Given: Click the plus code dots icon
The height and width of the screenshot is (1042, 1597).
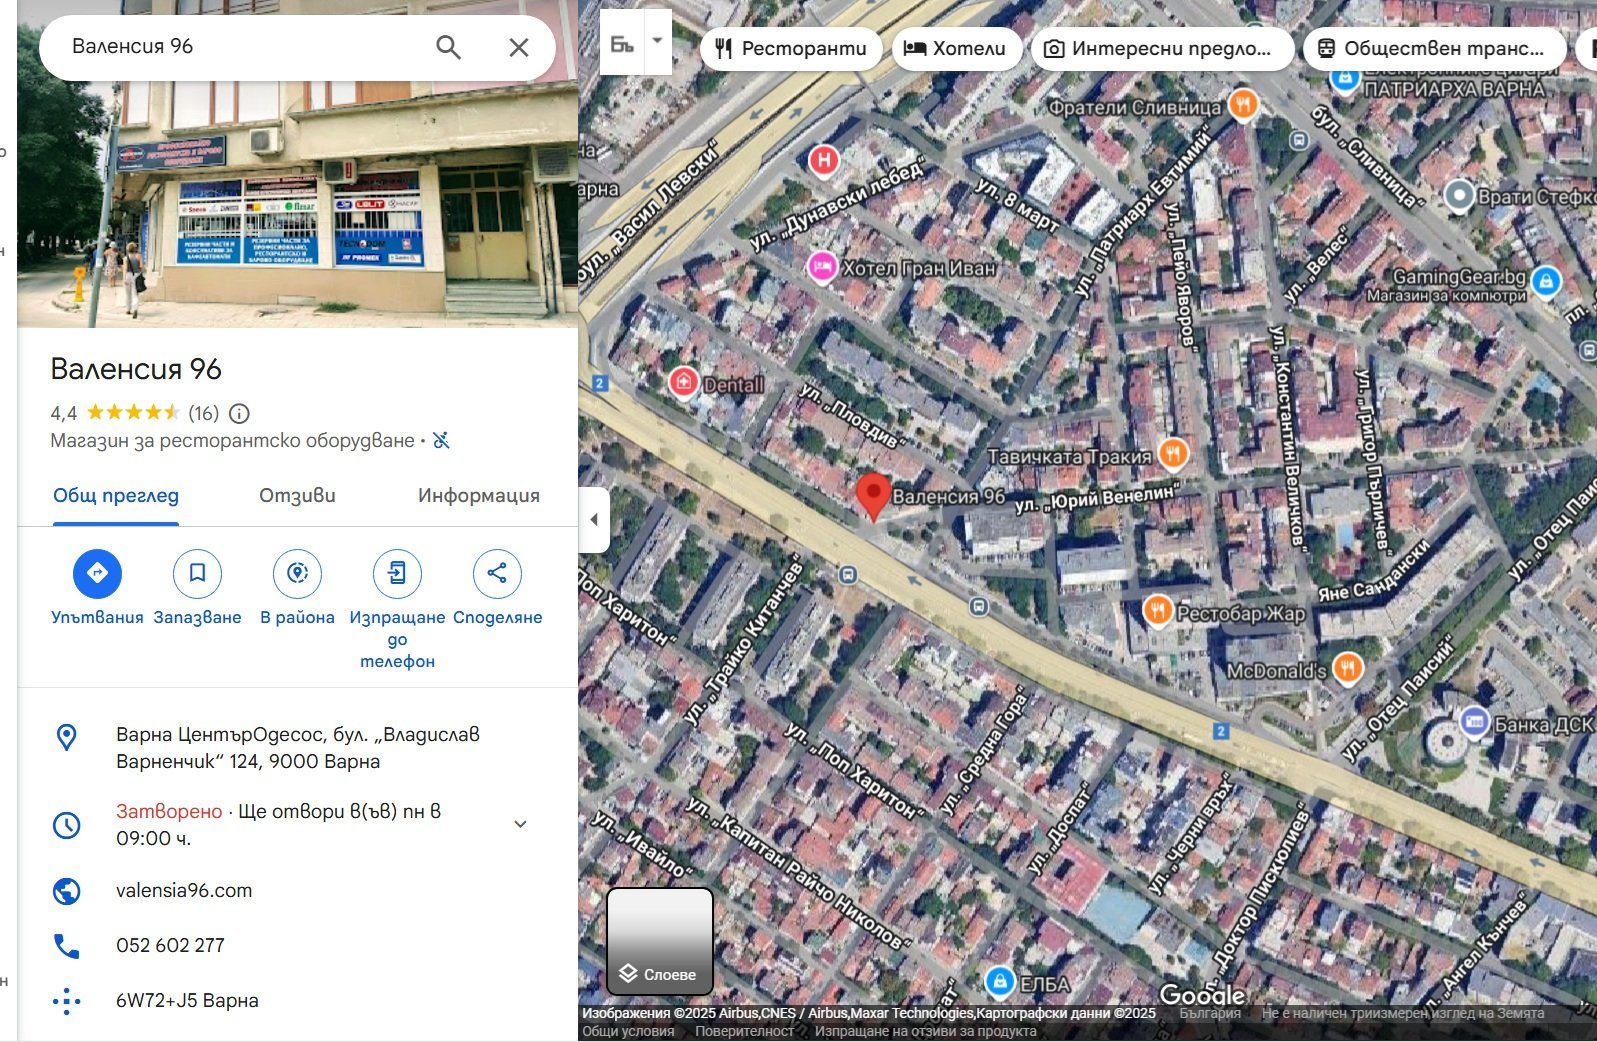Looking at the screenshot, I should point(66,1001).
